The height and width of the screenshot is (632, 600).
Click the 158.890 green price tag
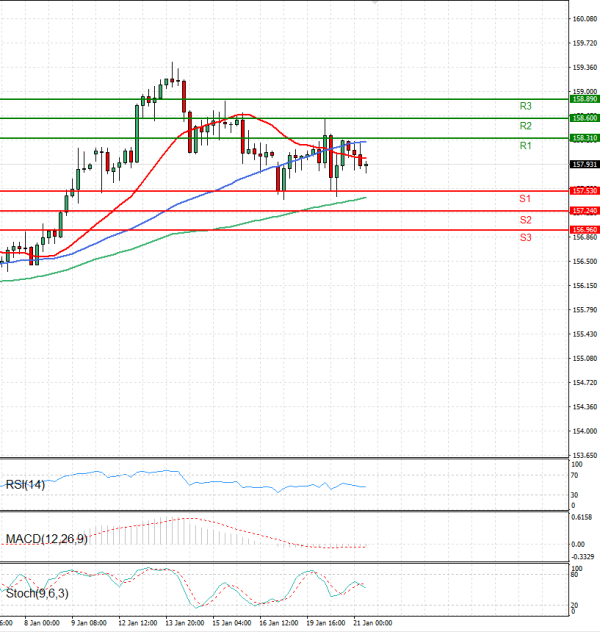coord(583,99)
